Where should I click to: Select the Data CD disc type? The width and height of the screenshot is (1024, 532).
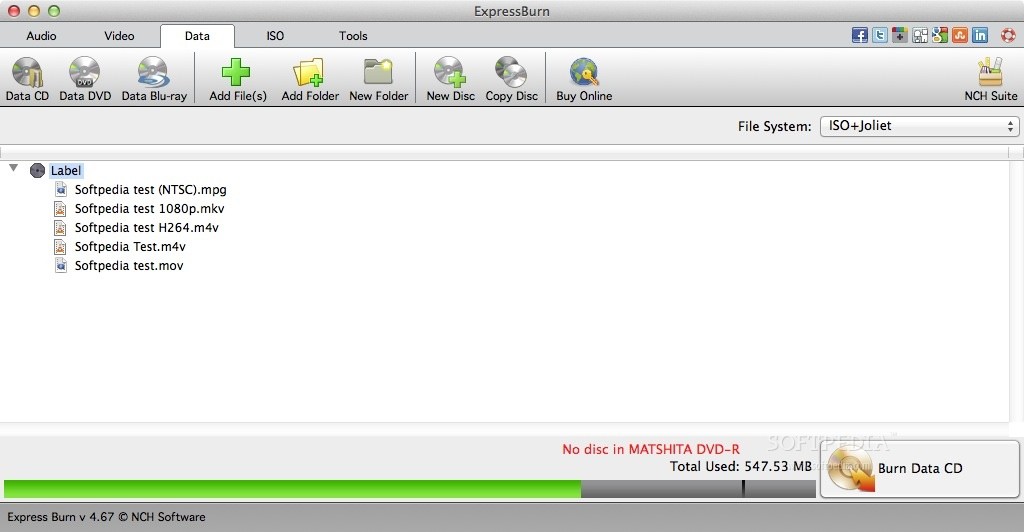[27, 79]
